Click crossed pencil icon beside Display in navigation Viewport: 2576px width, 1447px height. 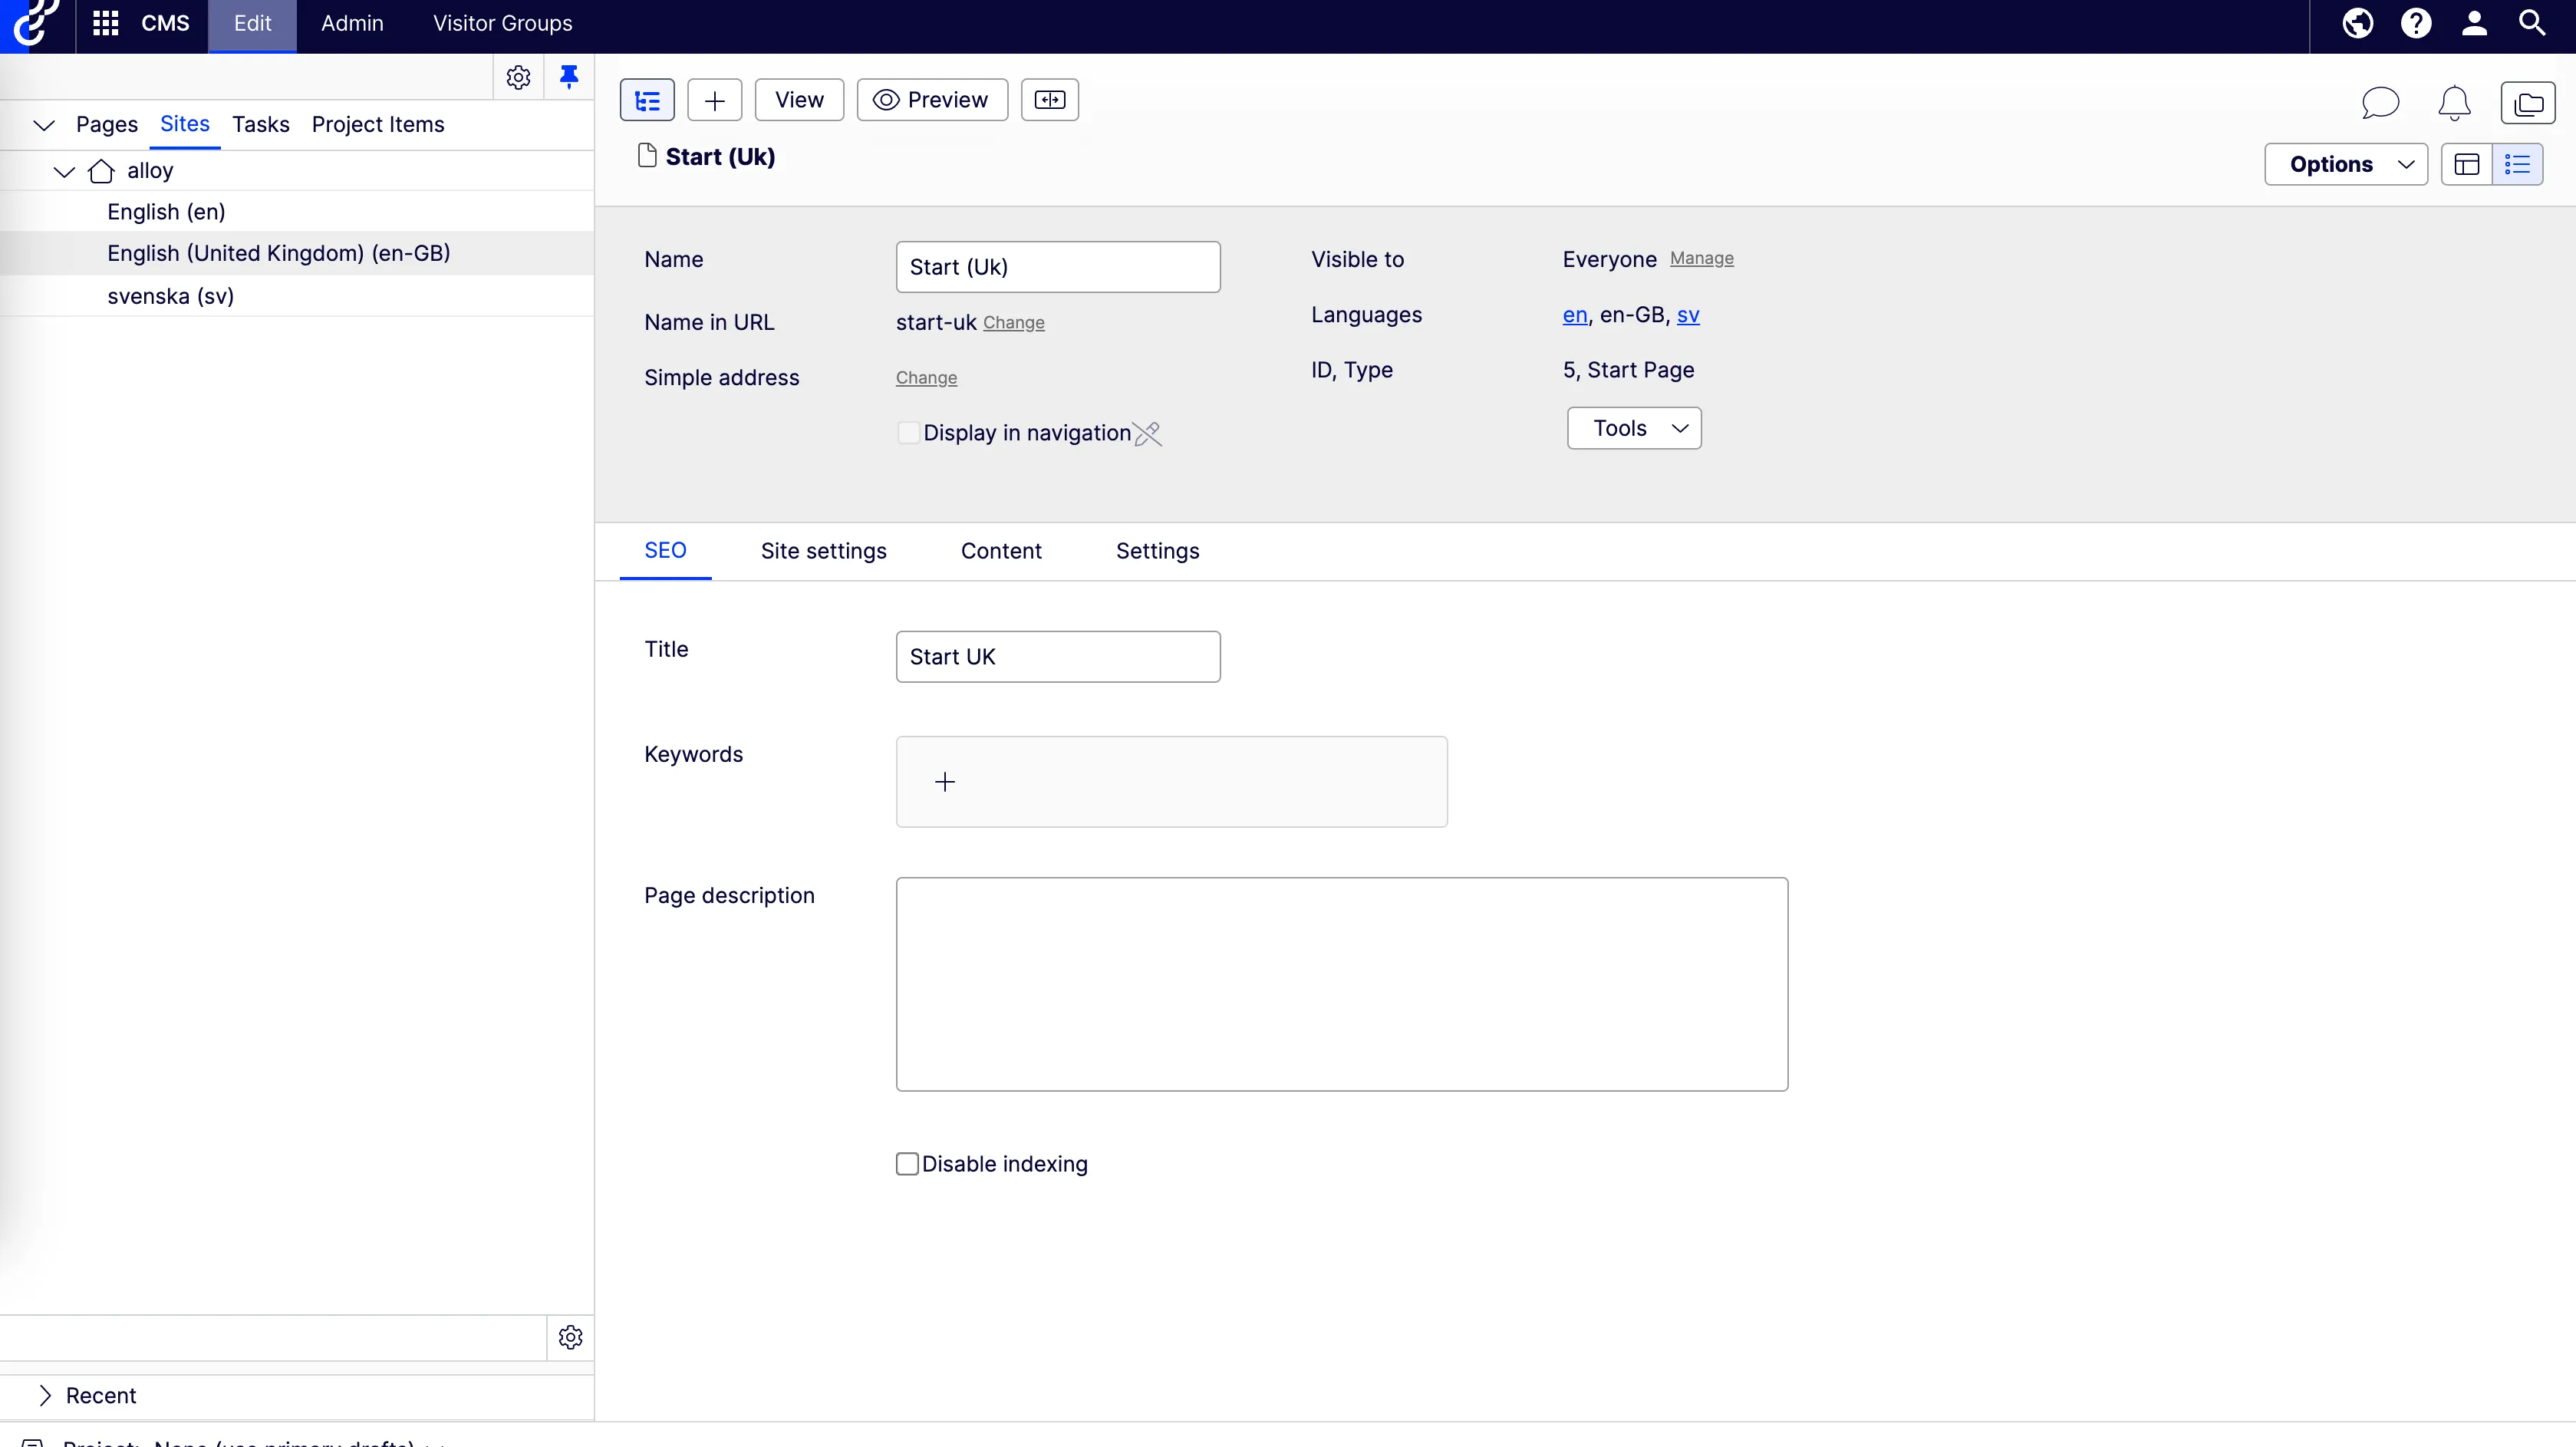1148,433
